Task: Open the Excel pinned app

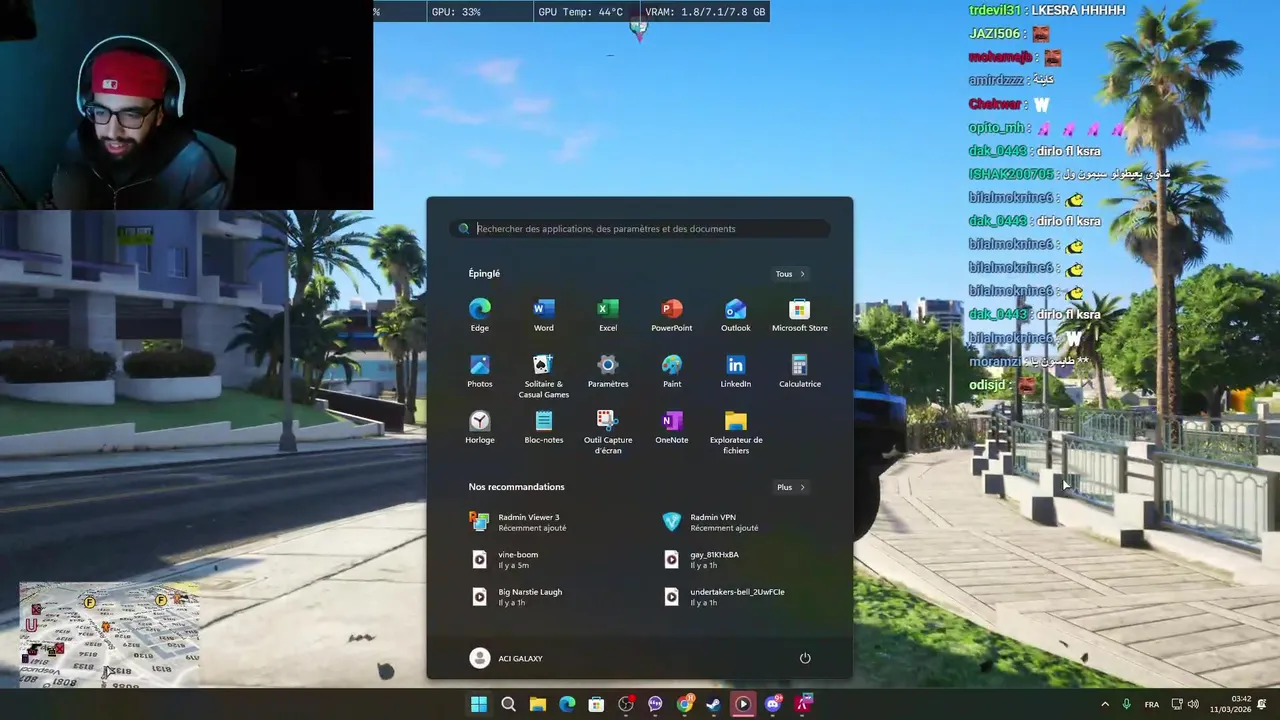Action: click(608, 315)
